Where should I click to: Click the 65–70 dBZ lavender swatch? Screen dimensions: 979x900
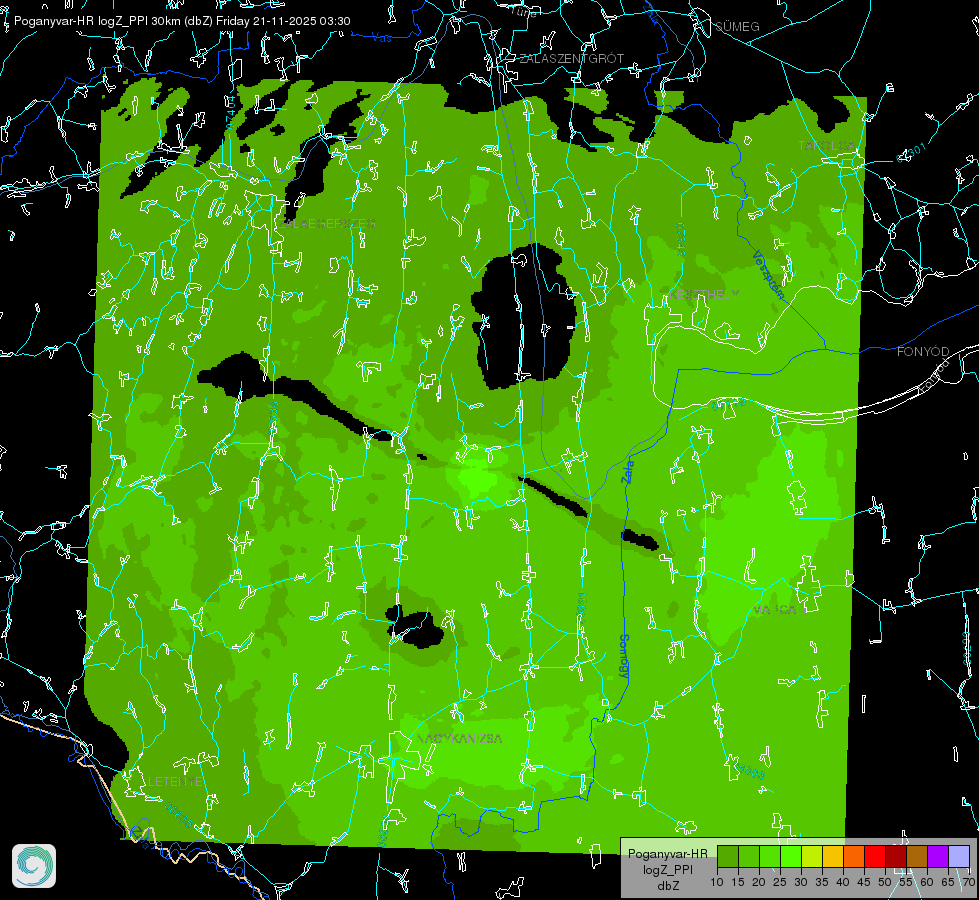click(959, 856)
